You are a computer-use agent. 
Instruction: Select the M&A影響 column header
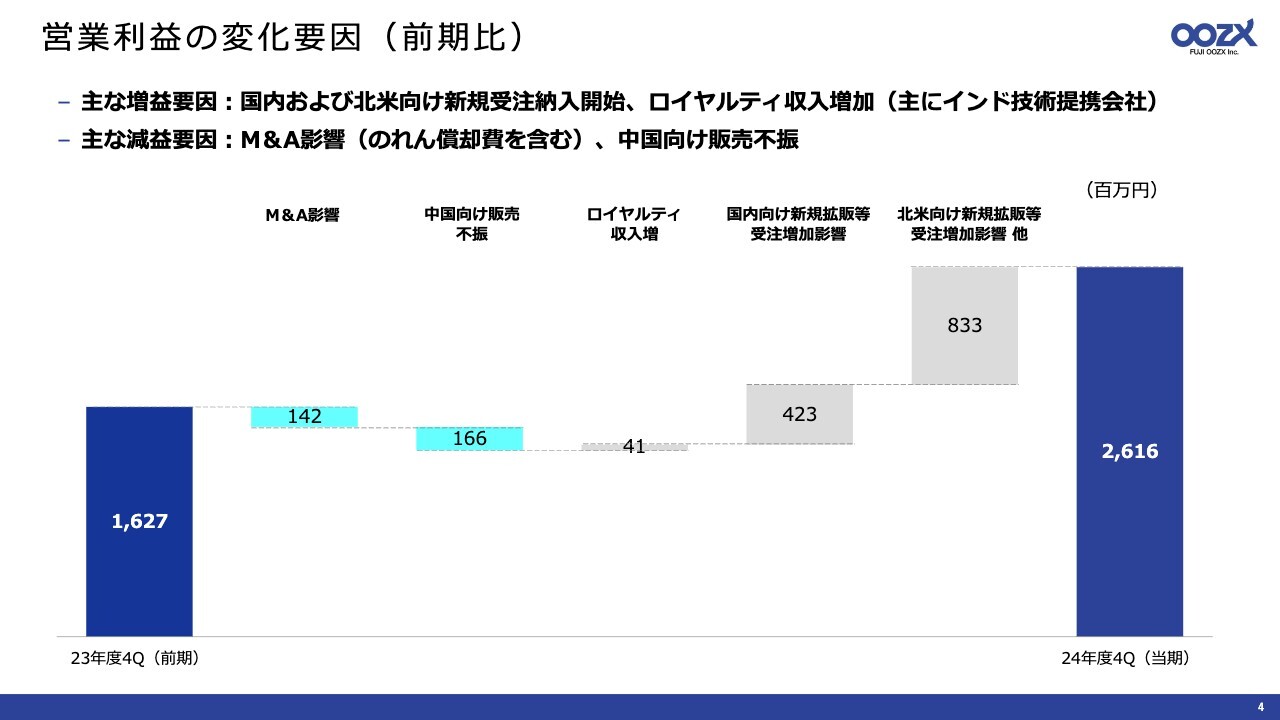303,214
